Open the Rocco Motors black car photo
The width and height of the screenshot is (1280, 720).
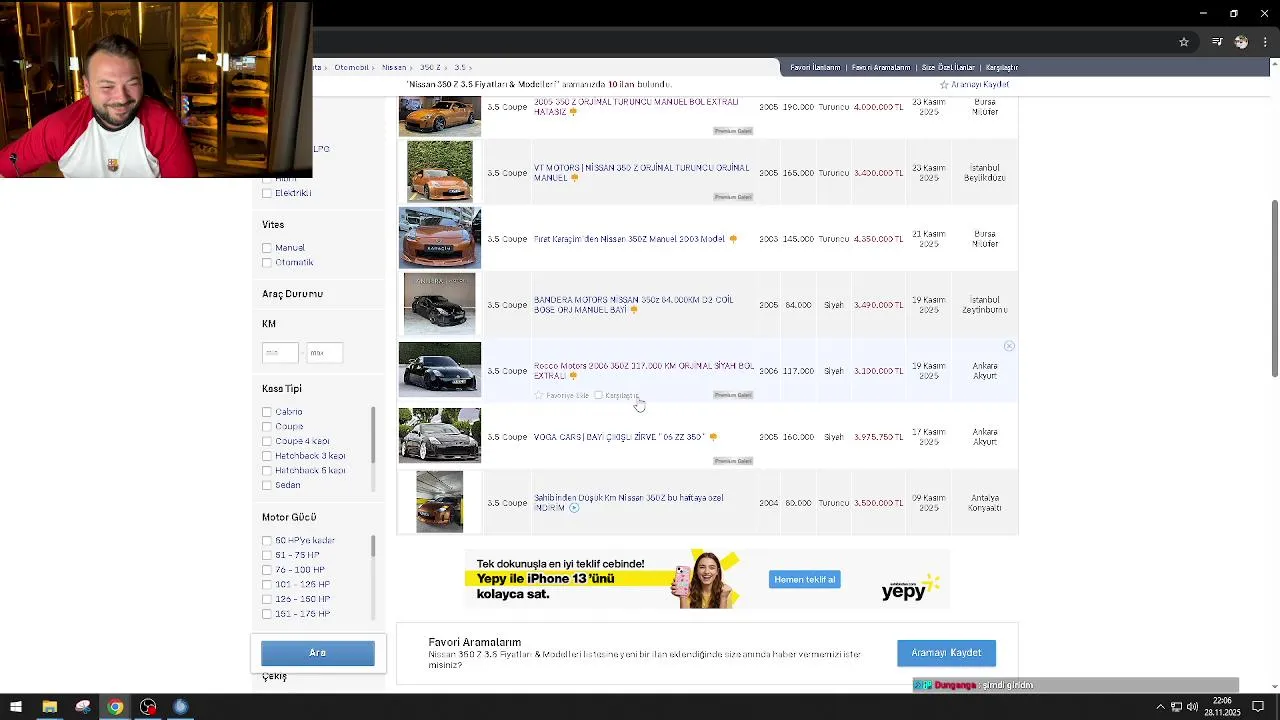pos(439,370)
